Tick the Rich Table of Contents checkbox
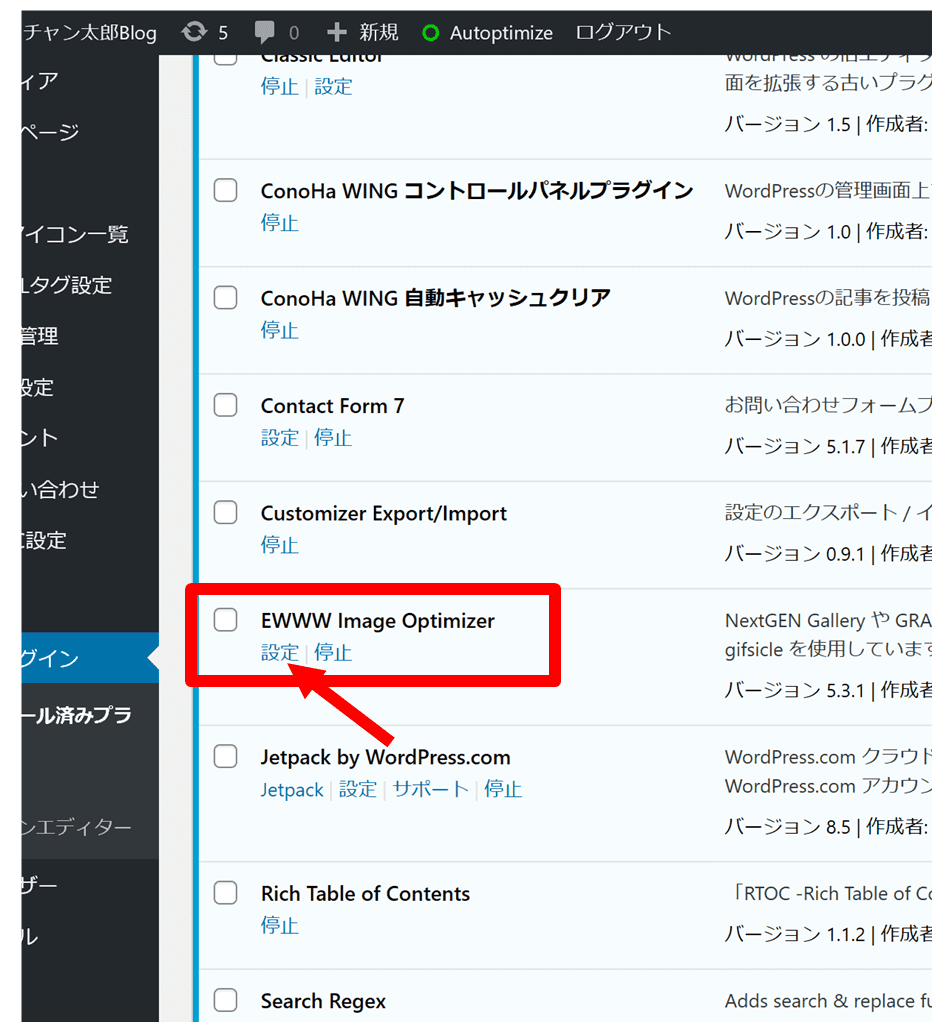 pos(226,893)
